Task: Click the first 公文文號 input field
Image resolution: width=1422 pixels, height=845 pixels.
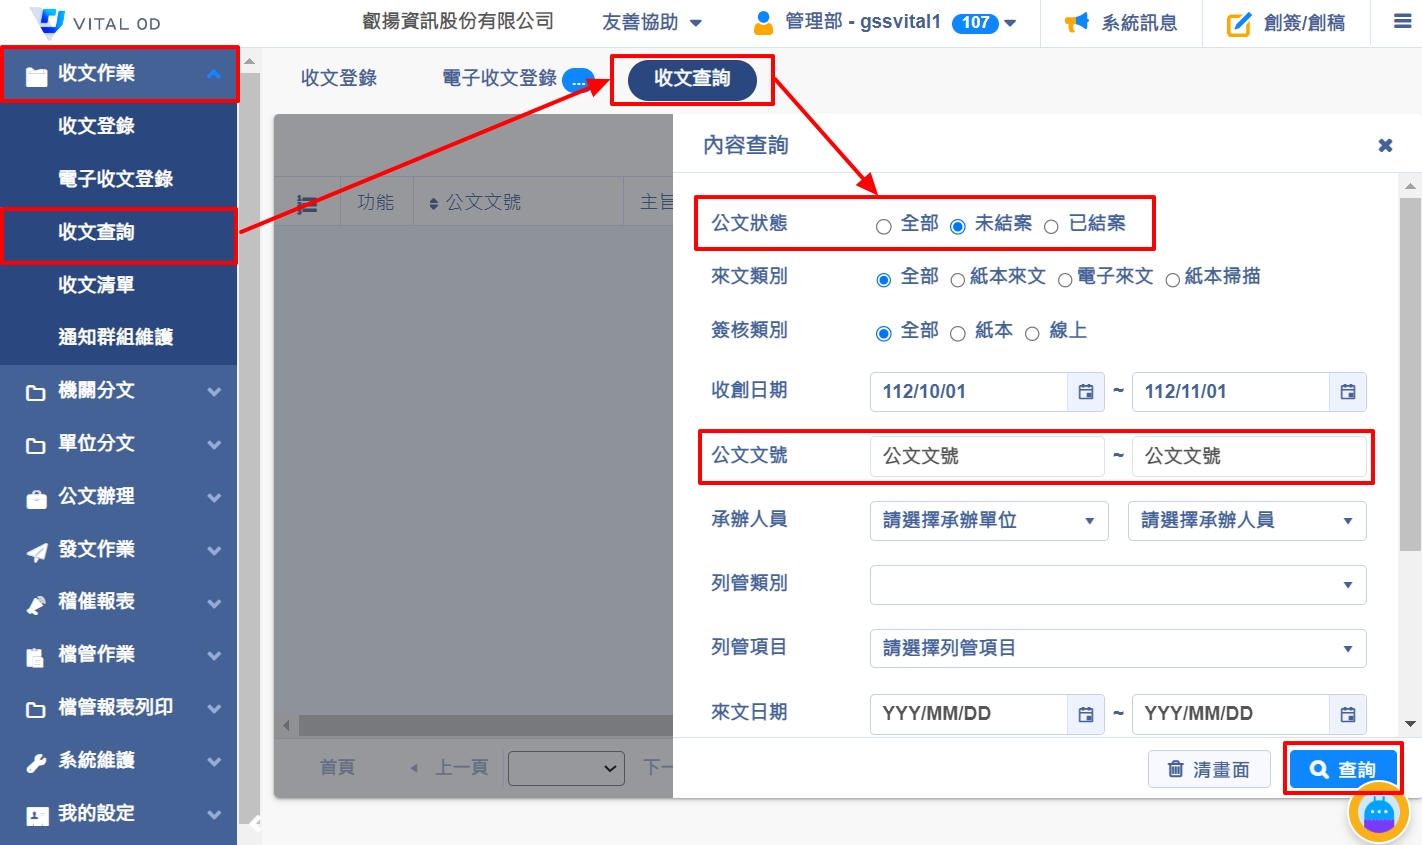Action: coord(986,457)
